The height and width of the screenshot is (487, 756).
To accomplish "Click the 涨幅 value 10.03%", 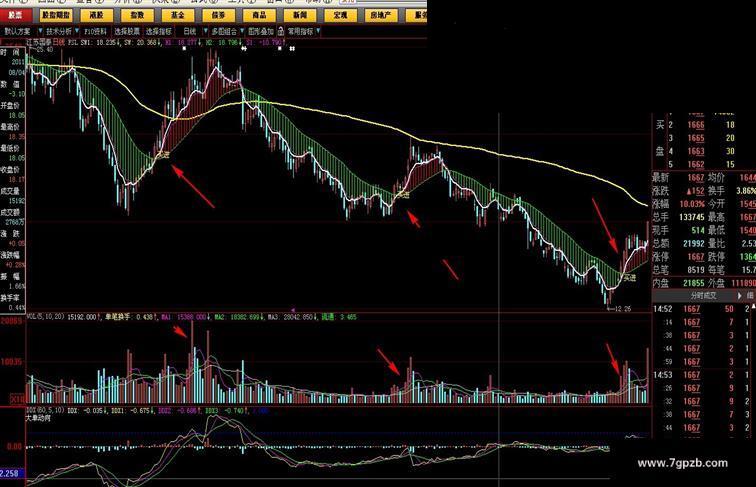I will click(x=692, y=204).
